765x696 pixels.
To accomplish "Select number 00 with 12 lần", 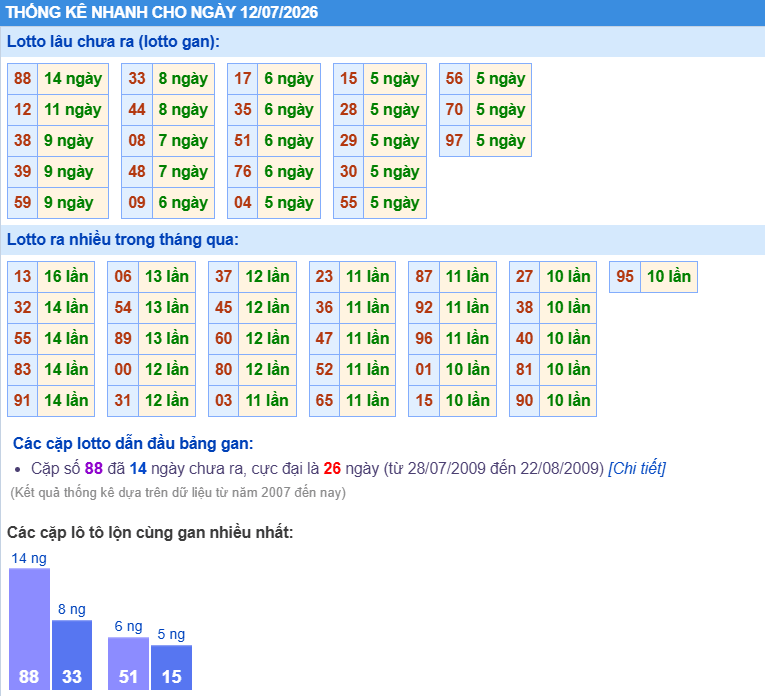I will pyautogui.click(x=123, y=370).
